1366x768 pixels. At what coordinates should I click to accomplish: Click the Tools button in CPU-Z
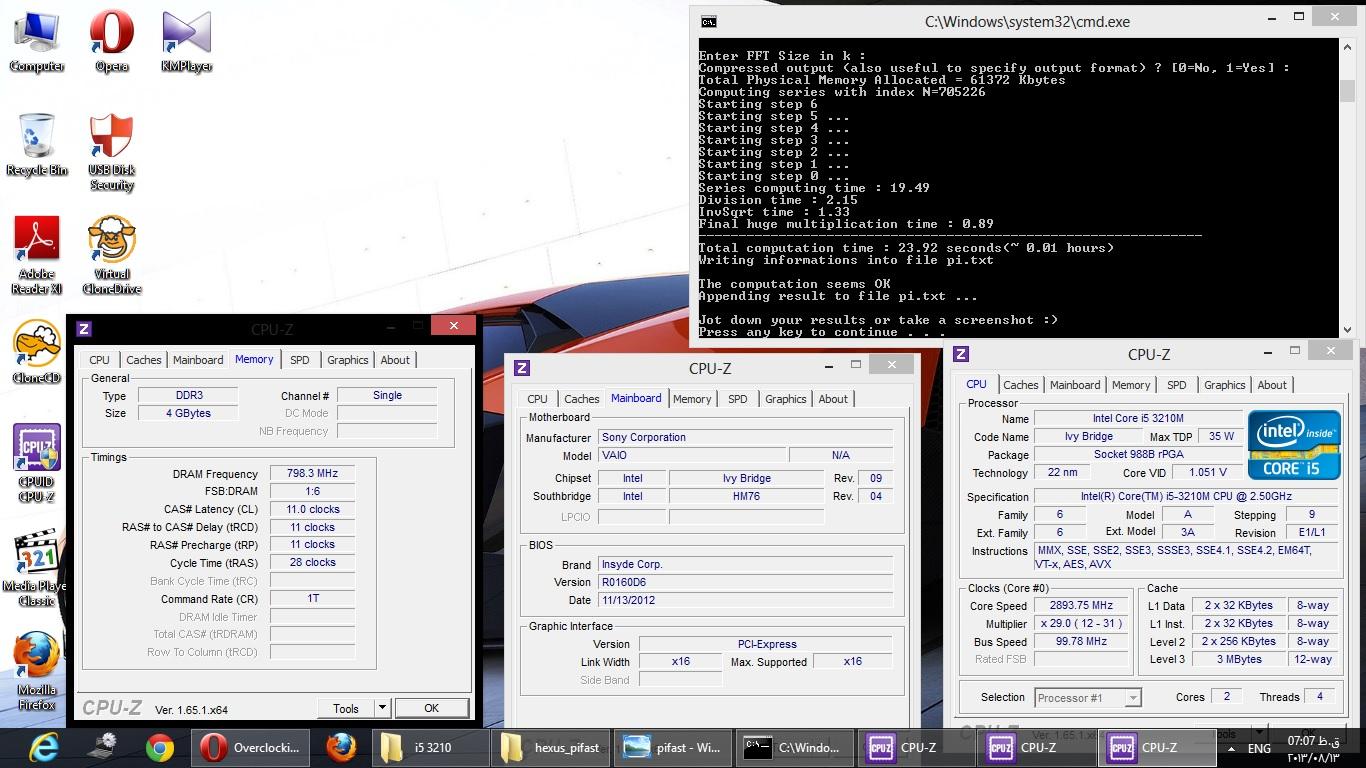[x=346, y=708]
